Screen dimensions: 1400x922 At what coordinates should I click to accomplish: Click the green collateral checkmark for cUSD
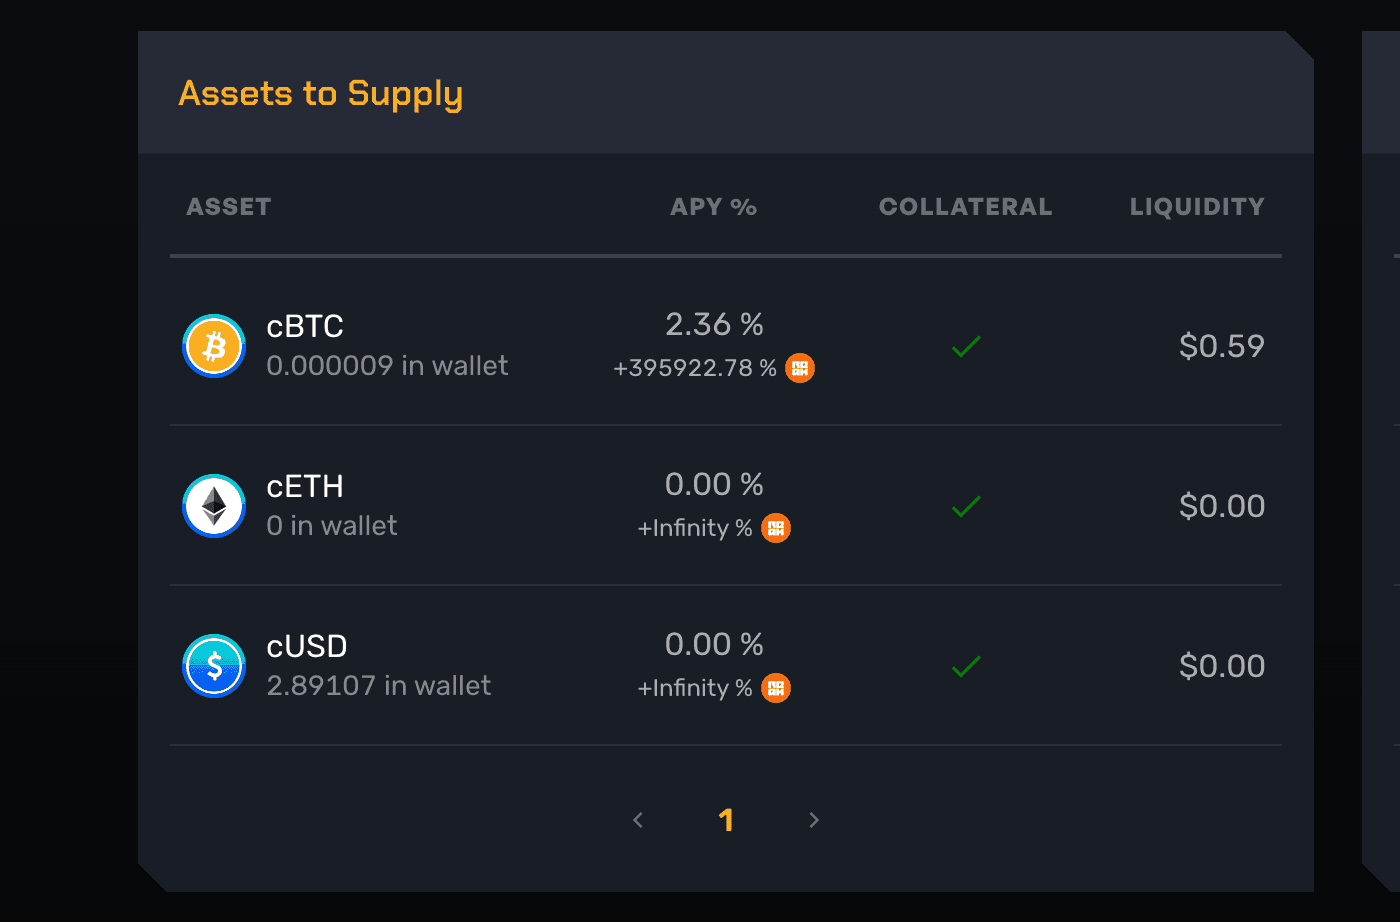pyautogui.click(x=965, y=666)
